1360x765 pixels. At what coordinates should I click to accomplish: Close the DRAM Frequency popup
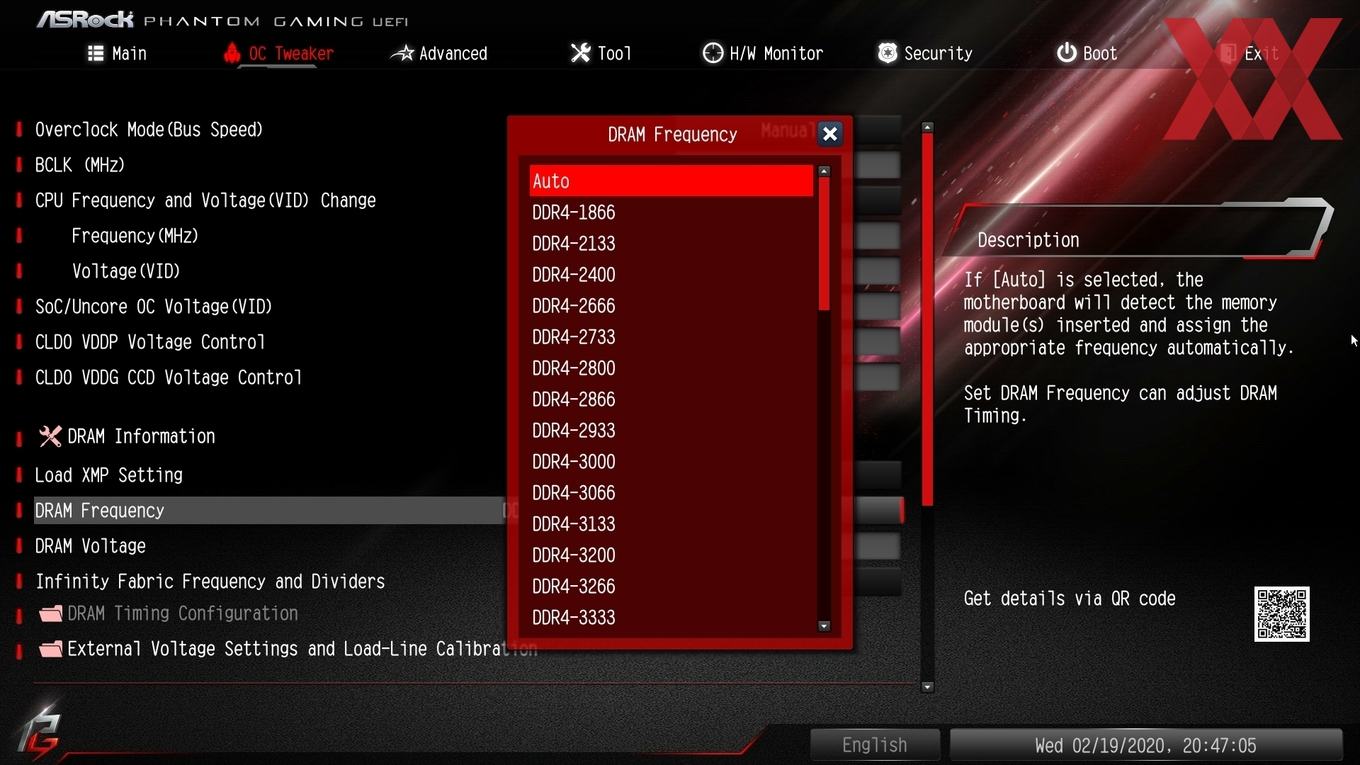pos(829,134)
